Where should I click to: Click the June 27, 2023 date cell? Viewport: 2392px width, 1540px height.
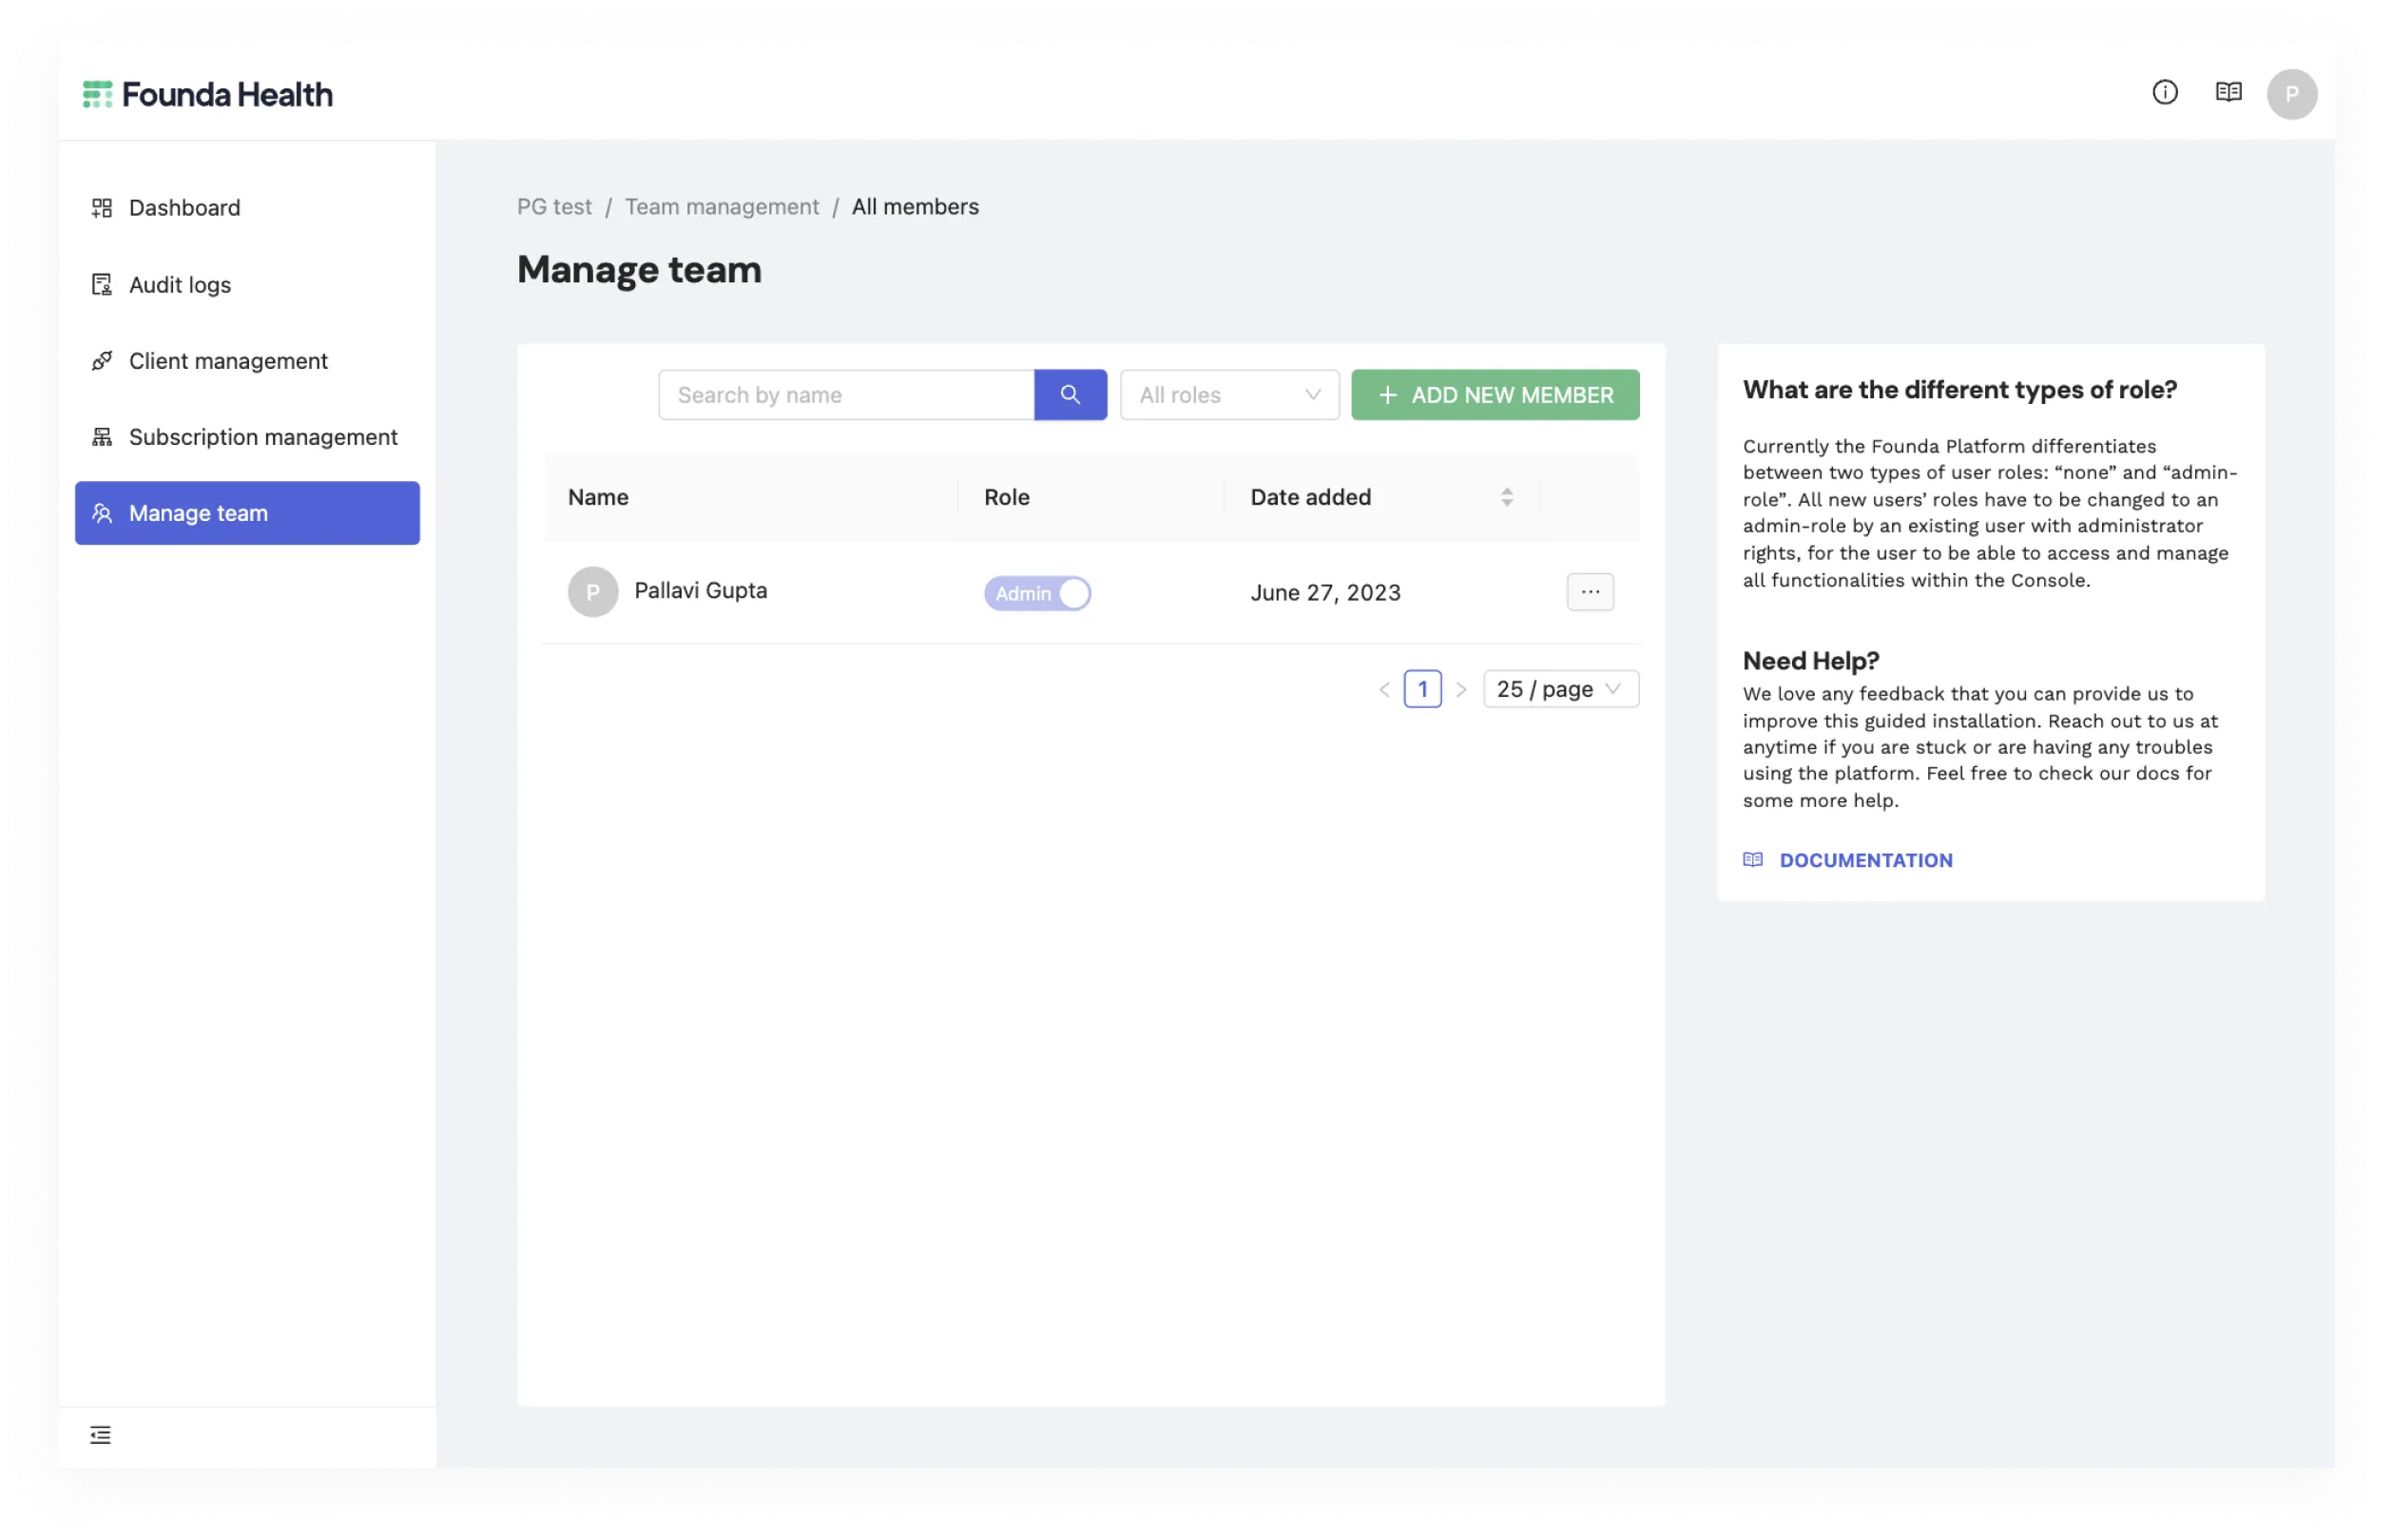(x=1325, y=592)
